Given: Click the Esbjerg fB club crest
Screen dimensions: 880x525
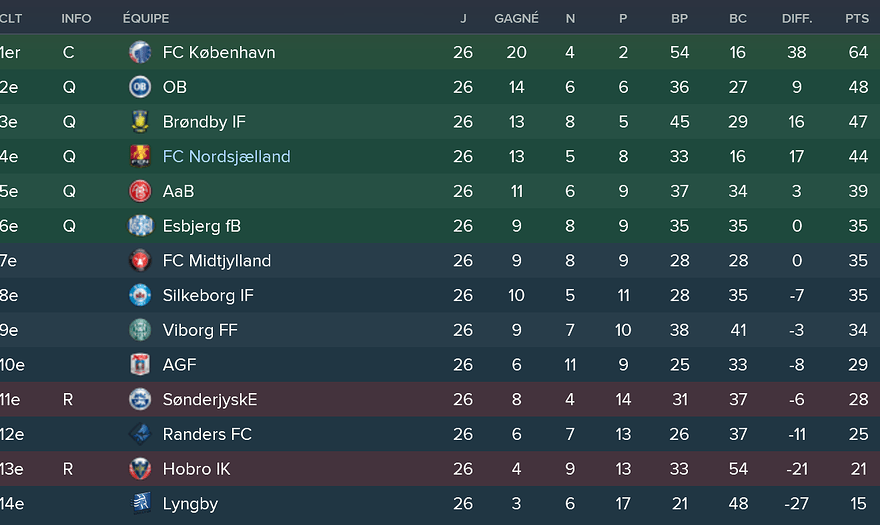Looking at the screenshot, I should point(140,226).
